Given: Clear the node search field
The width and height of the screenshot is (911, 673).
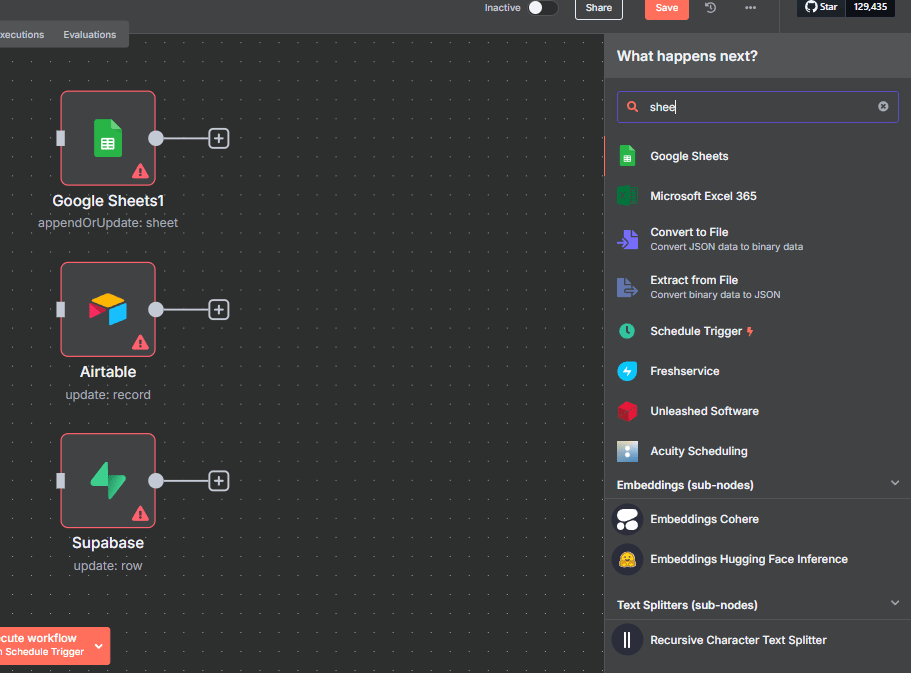Looking at the screenshot, I should pos(883,106).
